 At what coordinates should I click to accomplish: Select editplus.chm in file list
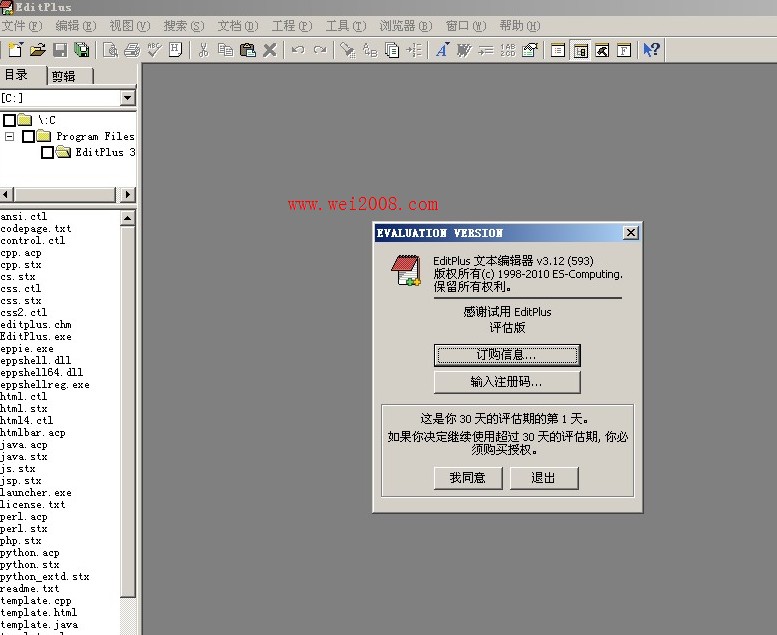[x=36, y=325]
